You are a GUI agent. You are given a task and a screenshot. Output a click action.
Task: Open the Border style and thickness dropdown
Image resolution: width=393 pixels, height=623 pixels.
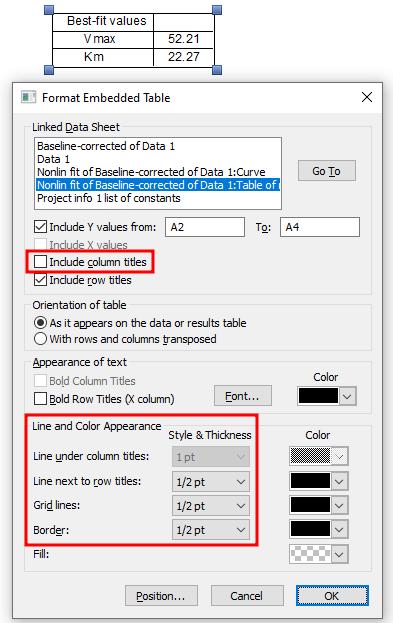pos(211,530)
